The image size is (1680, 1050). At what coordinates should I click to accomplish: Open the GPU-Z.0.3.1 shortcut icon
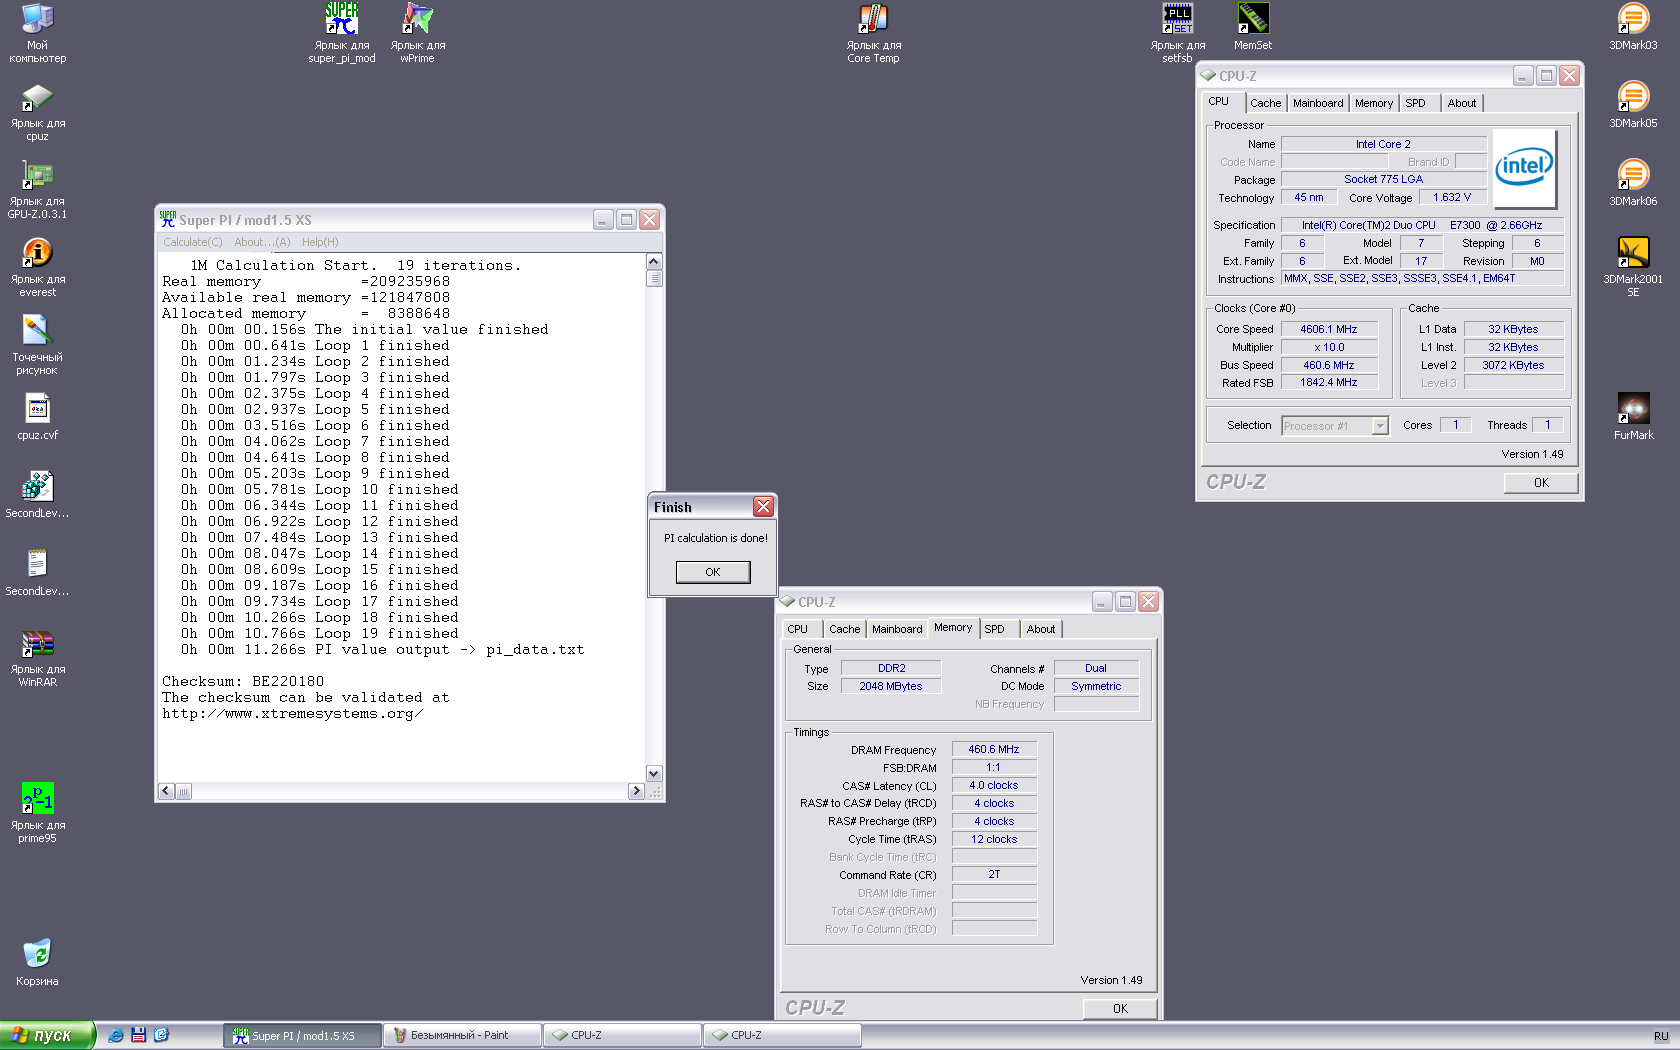pyautogui.click(x=37, y=190)
